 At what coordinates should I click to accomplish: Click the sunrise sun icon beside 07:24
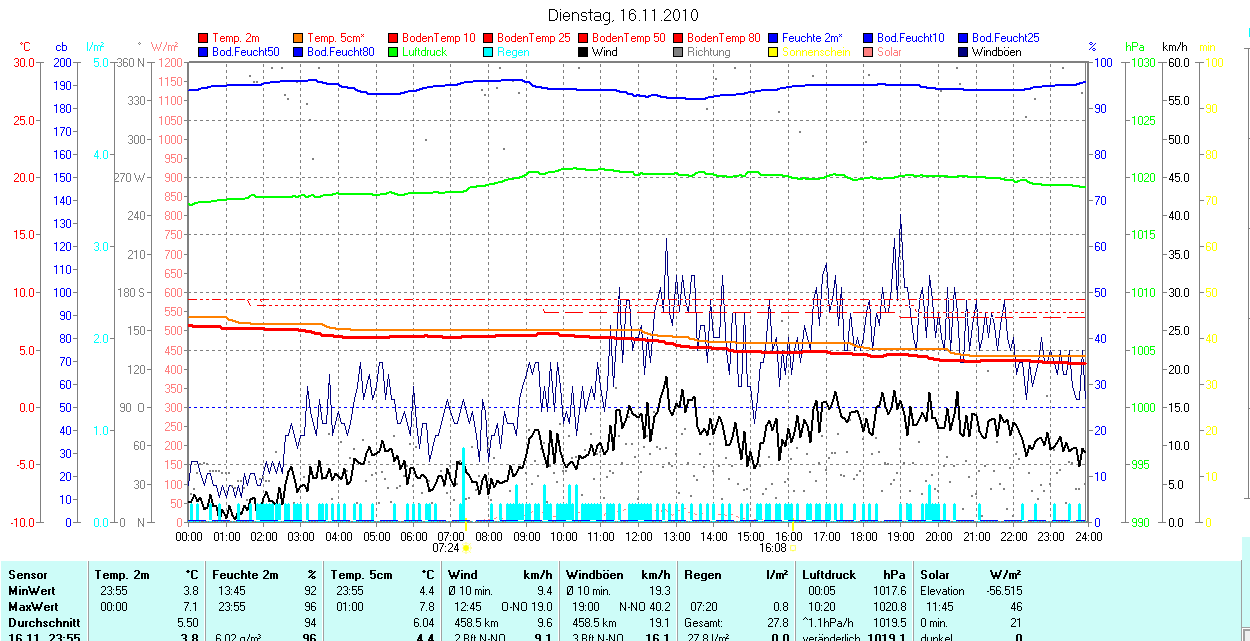(x=467, y=548)
